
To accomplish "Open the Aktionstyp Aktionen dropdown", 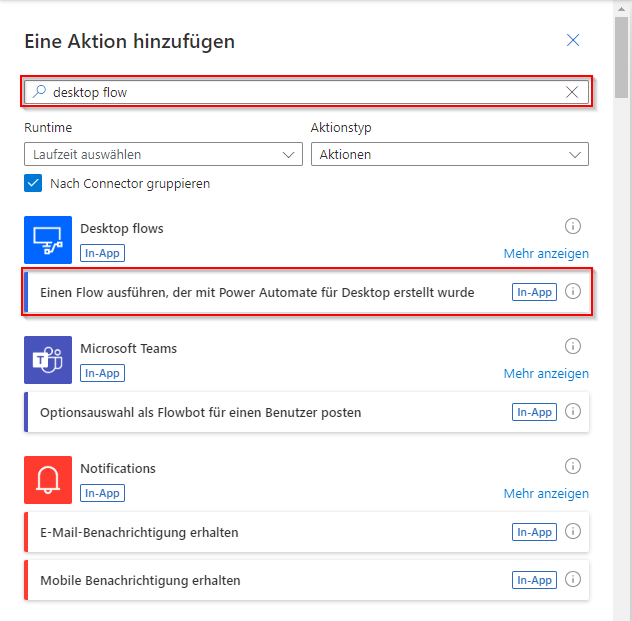I will pyautogui.click(x=450, y=154).
